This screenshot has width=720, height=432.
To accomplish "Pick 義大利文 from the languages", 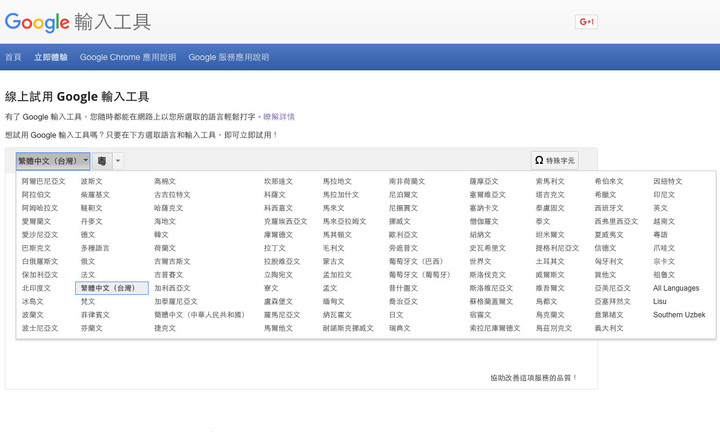I will pos(609,328).
